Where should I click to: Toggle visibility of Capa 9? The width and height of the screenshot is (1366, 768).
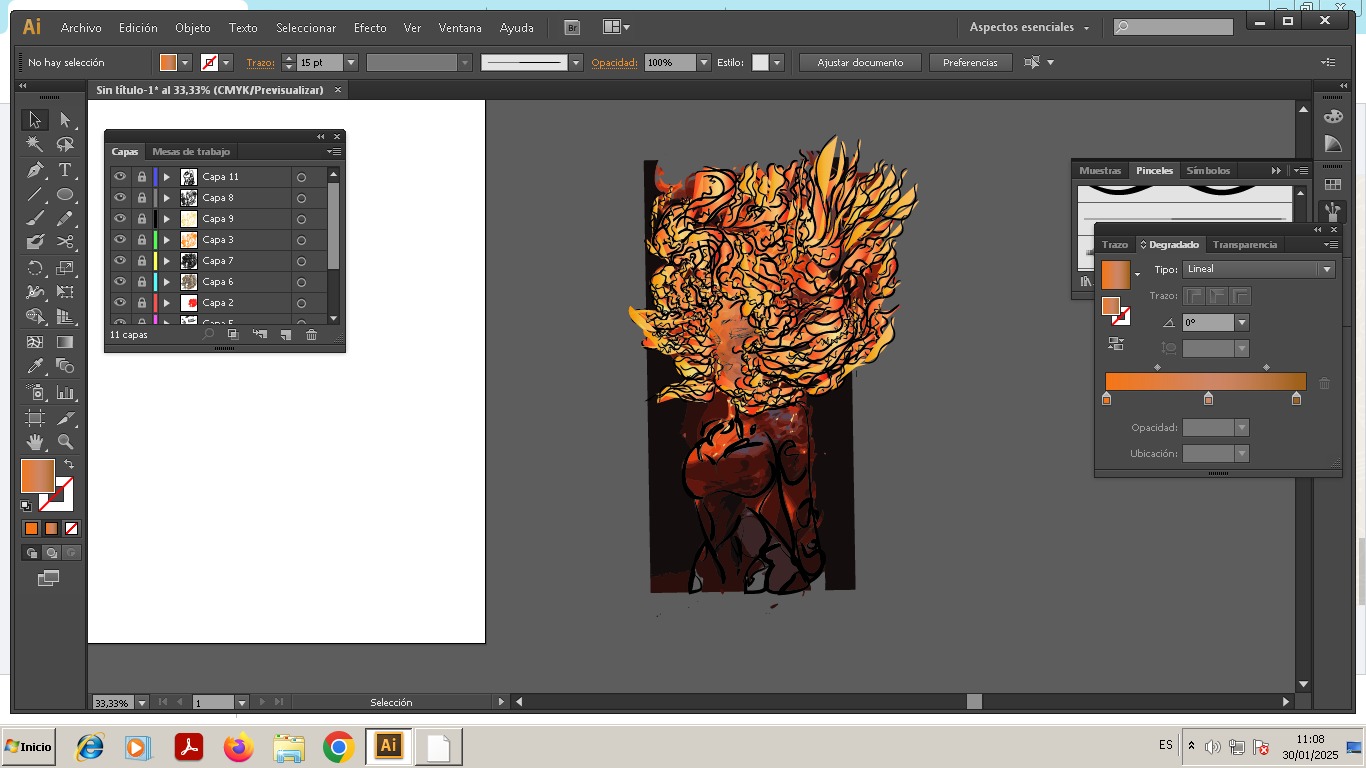pyautogui.click(x=120, y=219)
